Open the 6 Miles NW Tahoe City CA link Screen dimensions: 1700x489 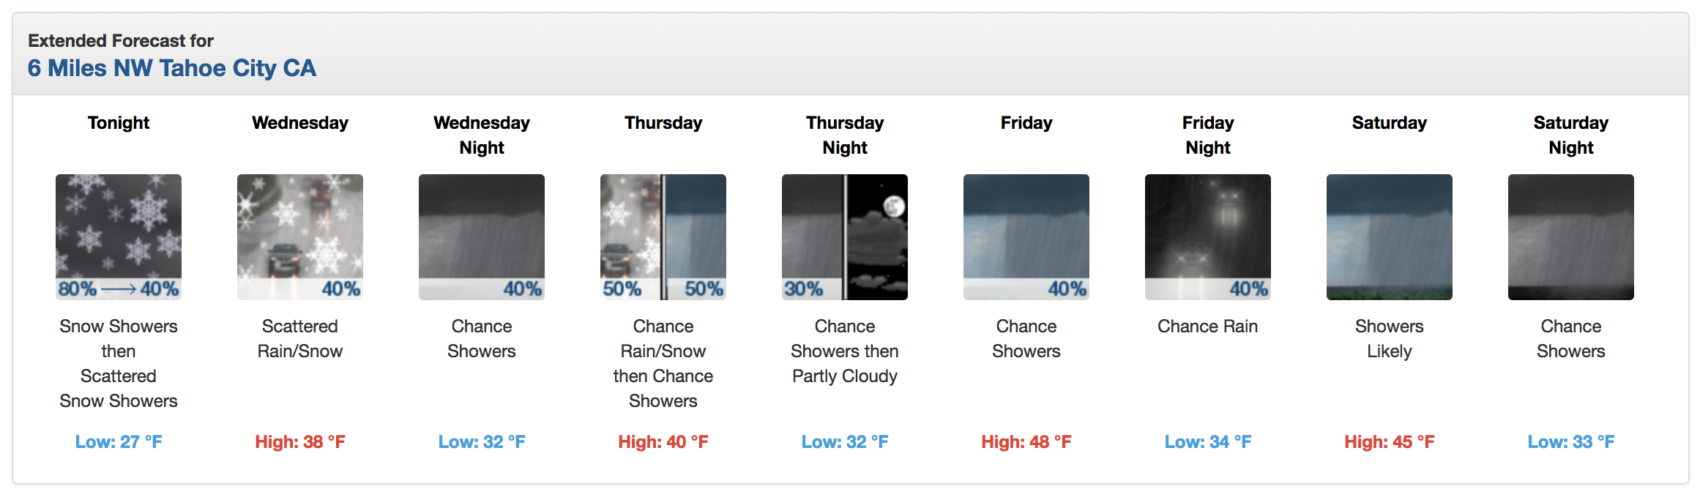pos(172,68)
